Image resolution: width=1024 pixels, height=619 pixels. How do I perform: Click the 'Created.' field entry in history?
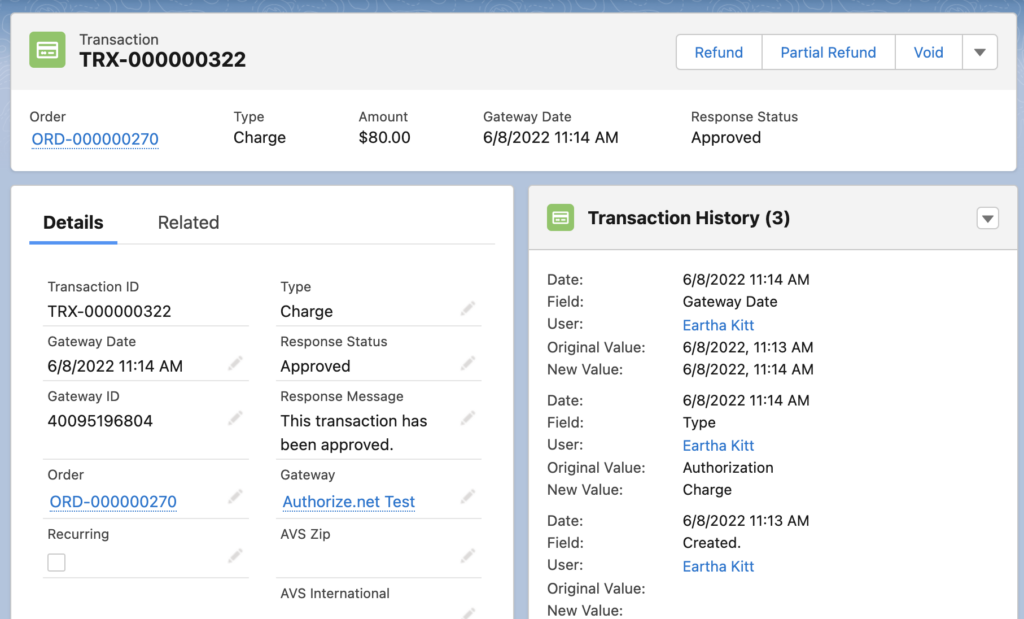712,543
